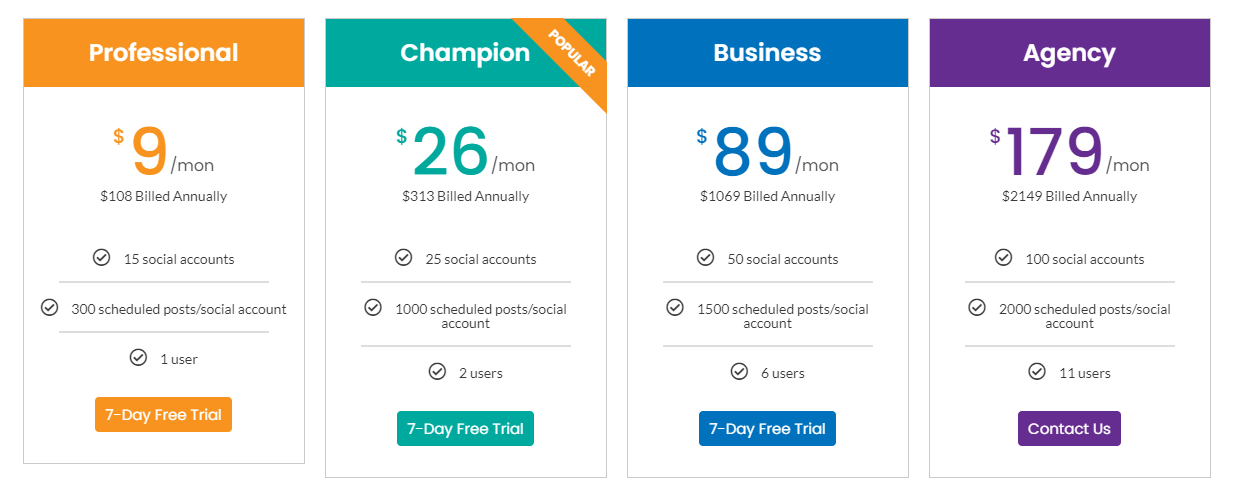Viewport: 1250px width, 488px height.
Task: Click checkmark icon beside 15 social accounts
Action: [101, 258]
